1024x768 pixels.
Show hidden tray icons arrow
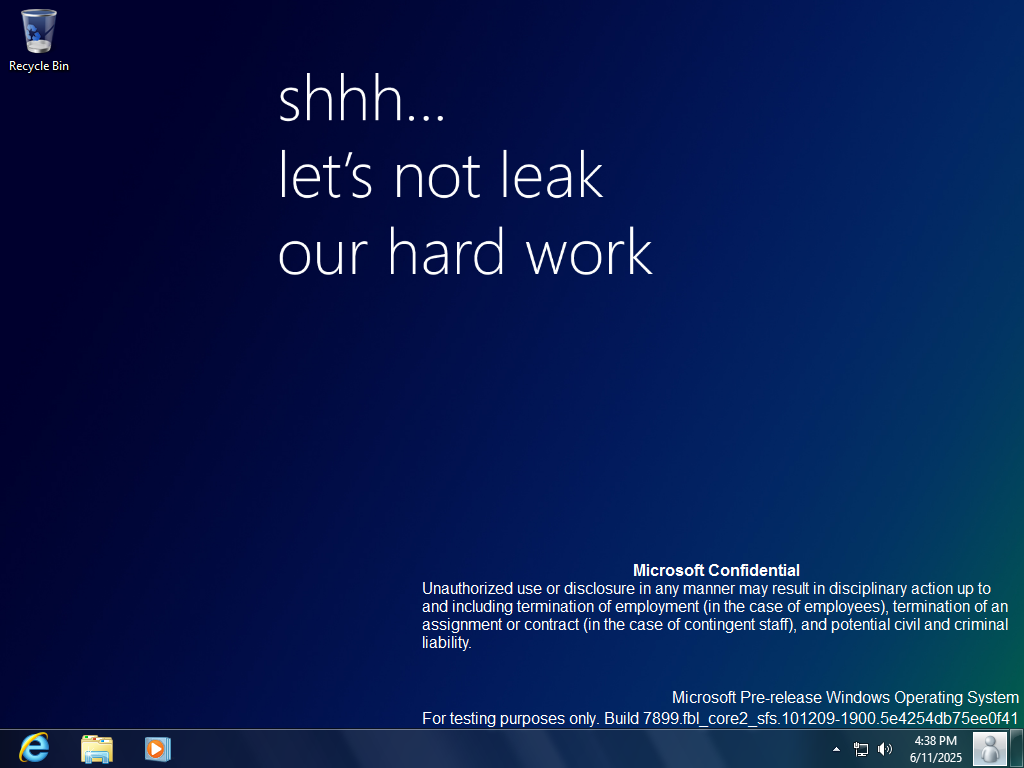click(x=836, y=749)
